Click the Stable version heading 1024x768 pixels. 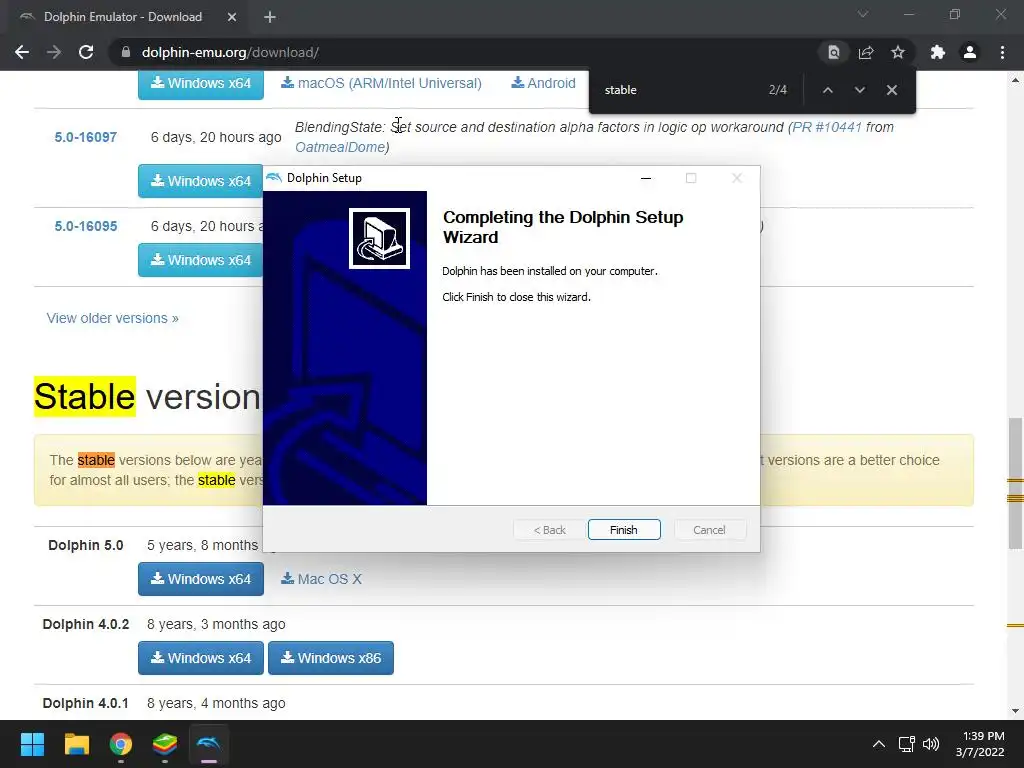pos(148,396)
